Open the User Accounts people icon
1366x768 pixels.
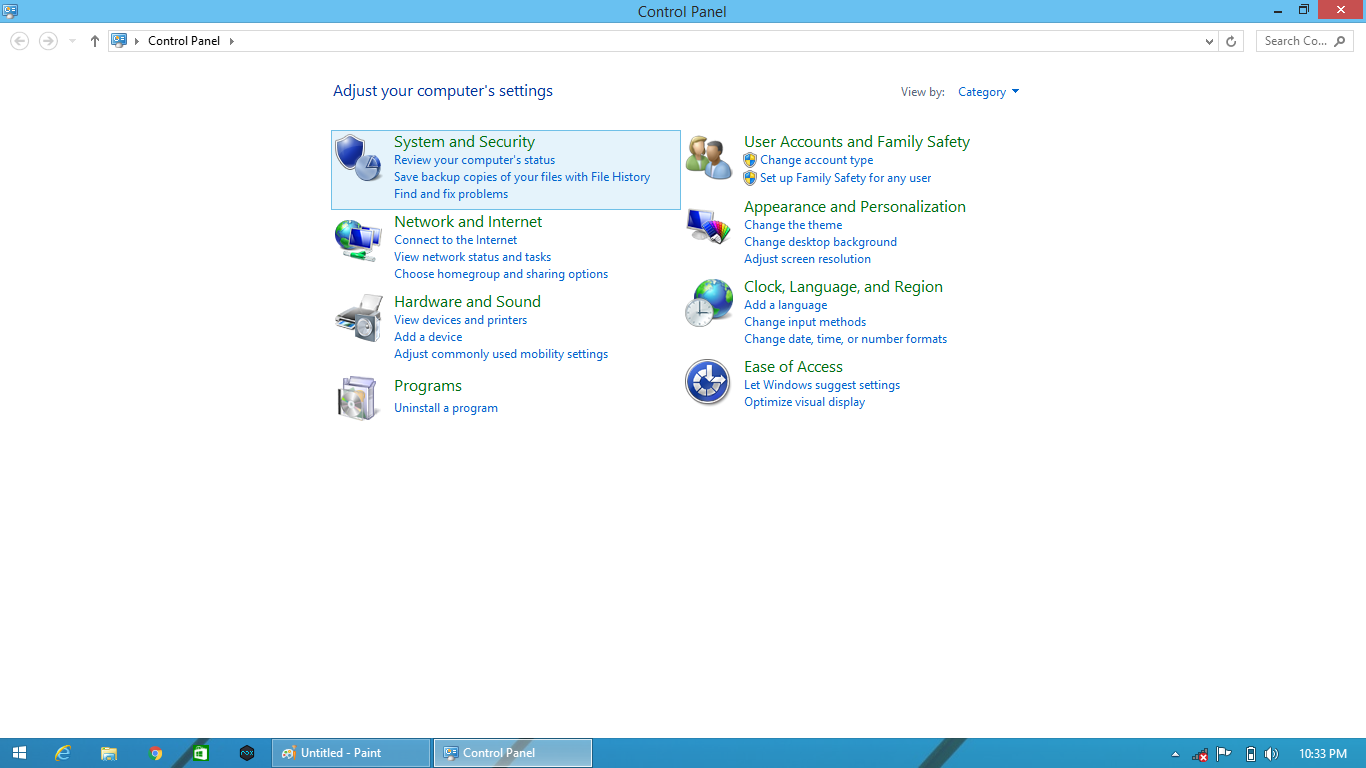pyautogui.click(x=709, y=158)
